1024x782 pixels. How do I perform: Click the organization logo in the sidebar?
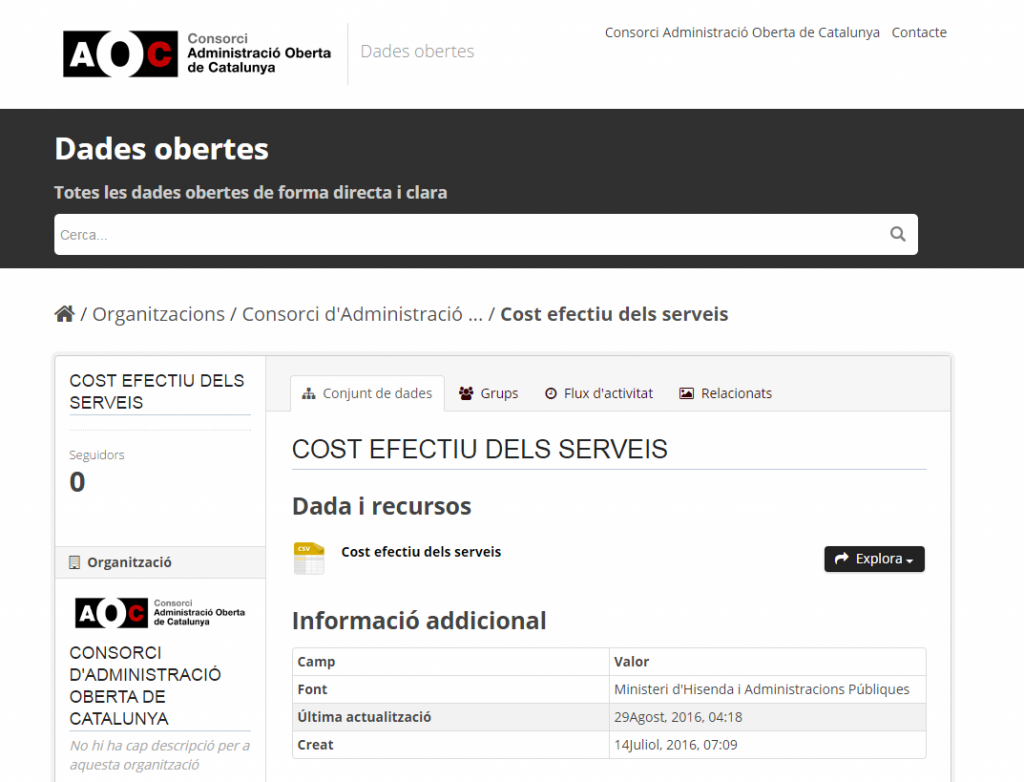[x=159, y=611]
